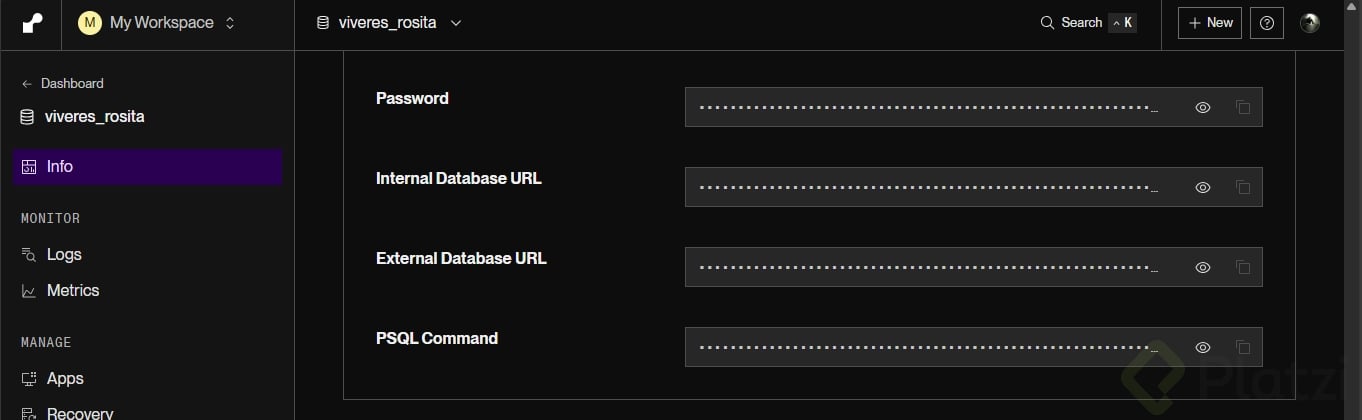Show the Internal Database URL
1362x420 pixels.
click(x=1203, y=187)
